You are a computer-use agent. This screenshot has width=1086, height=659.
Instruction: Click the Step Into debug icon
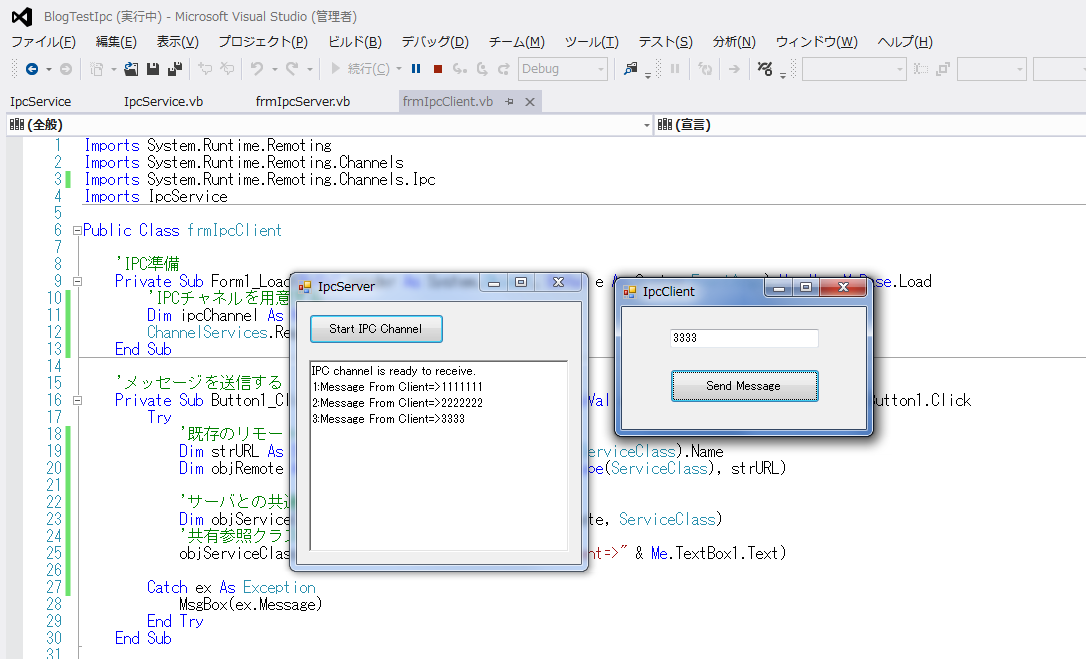coord(459,69)
